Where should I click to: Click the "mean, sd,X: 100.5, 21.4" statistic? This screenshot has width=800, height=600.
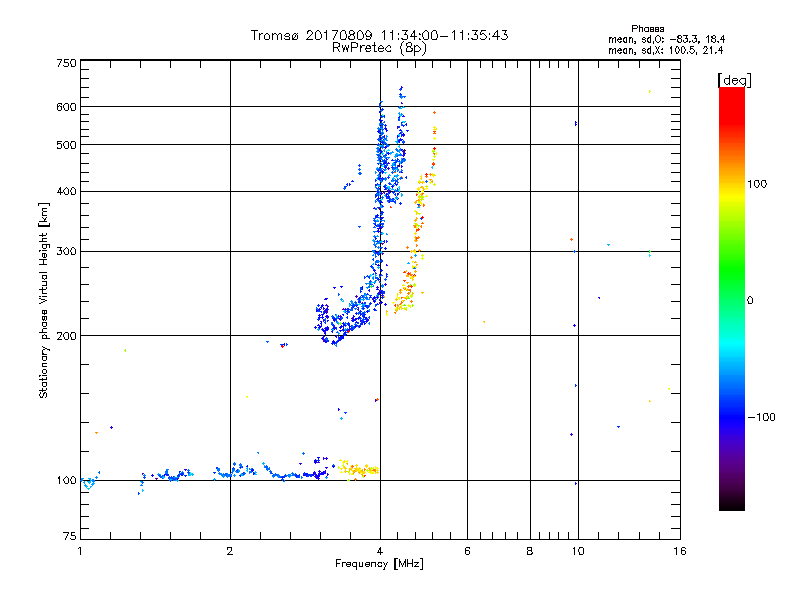point(665,50)
